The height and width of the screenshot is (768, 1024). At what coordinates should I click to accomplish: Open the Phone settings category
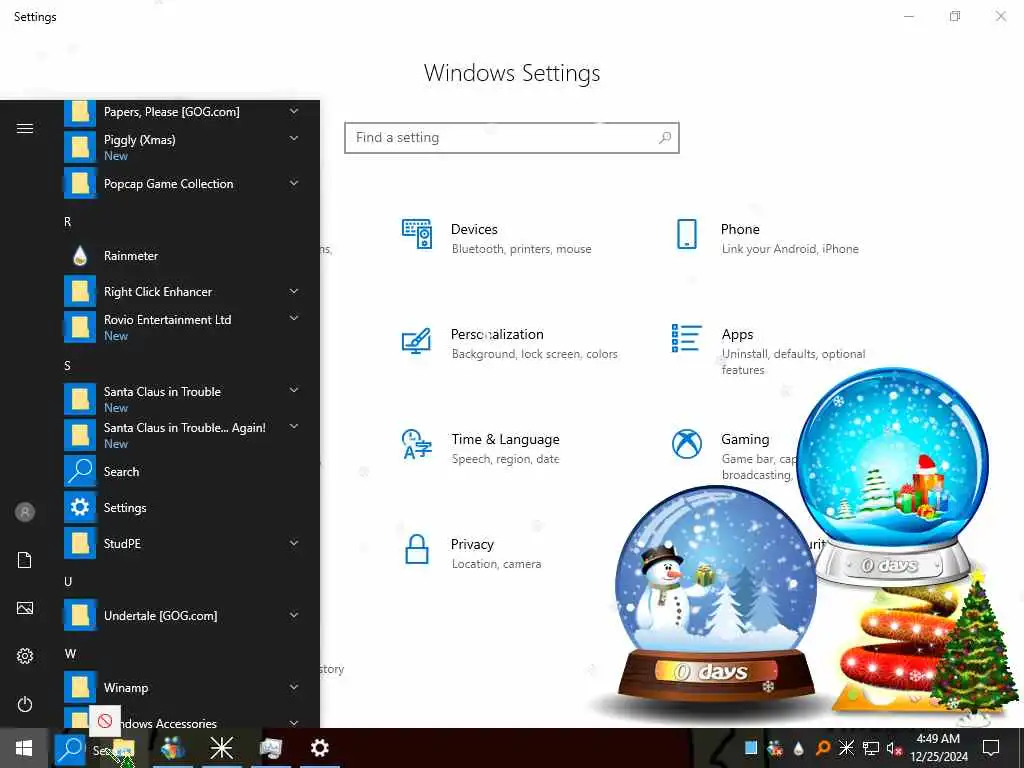coord(765,238)
